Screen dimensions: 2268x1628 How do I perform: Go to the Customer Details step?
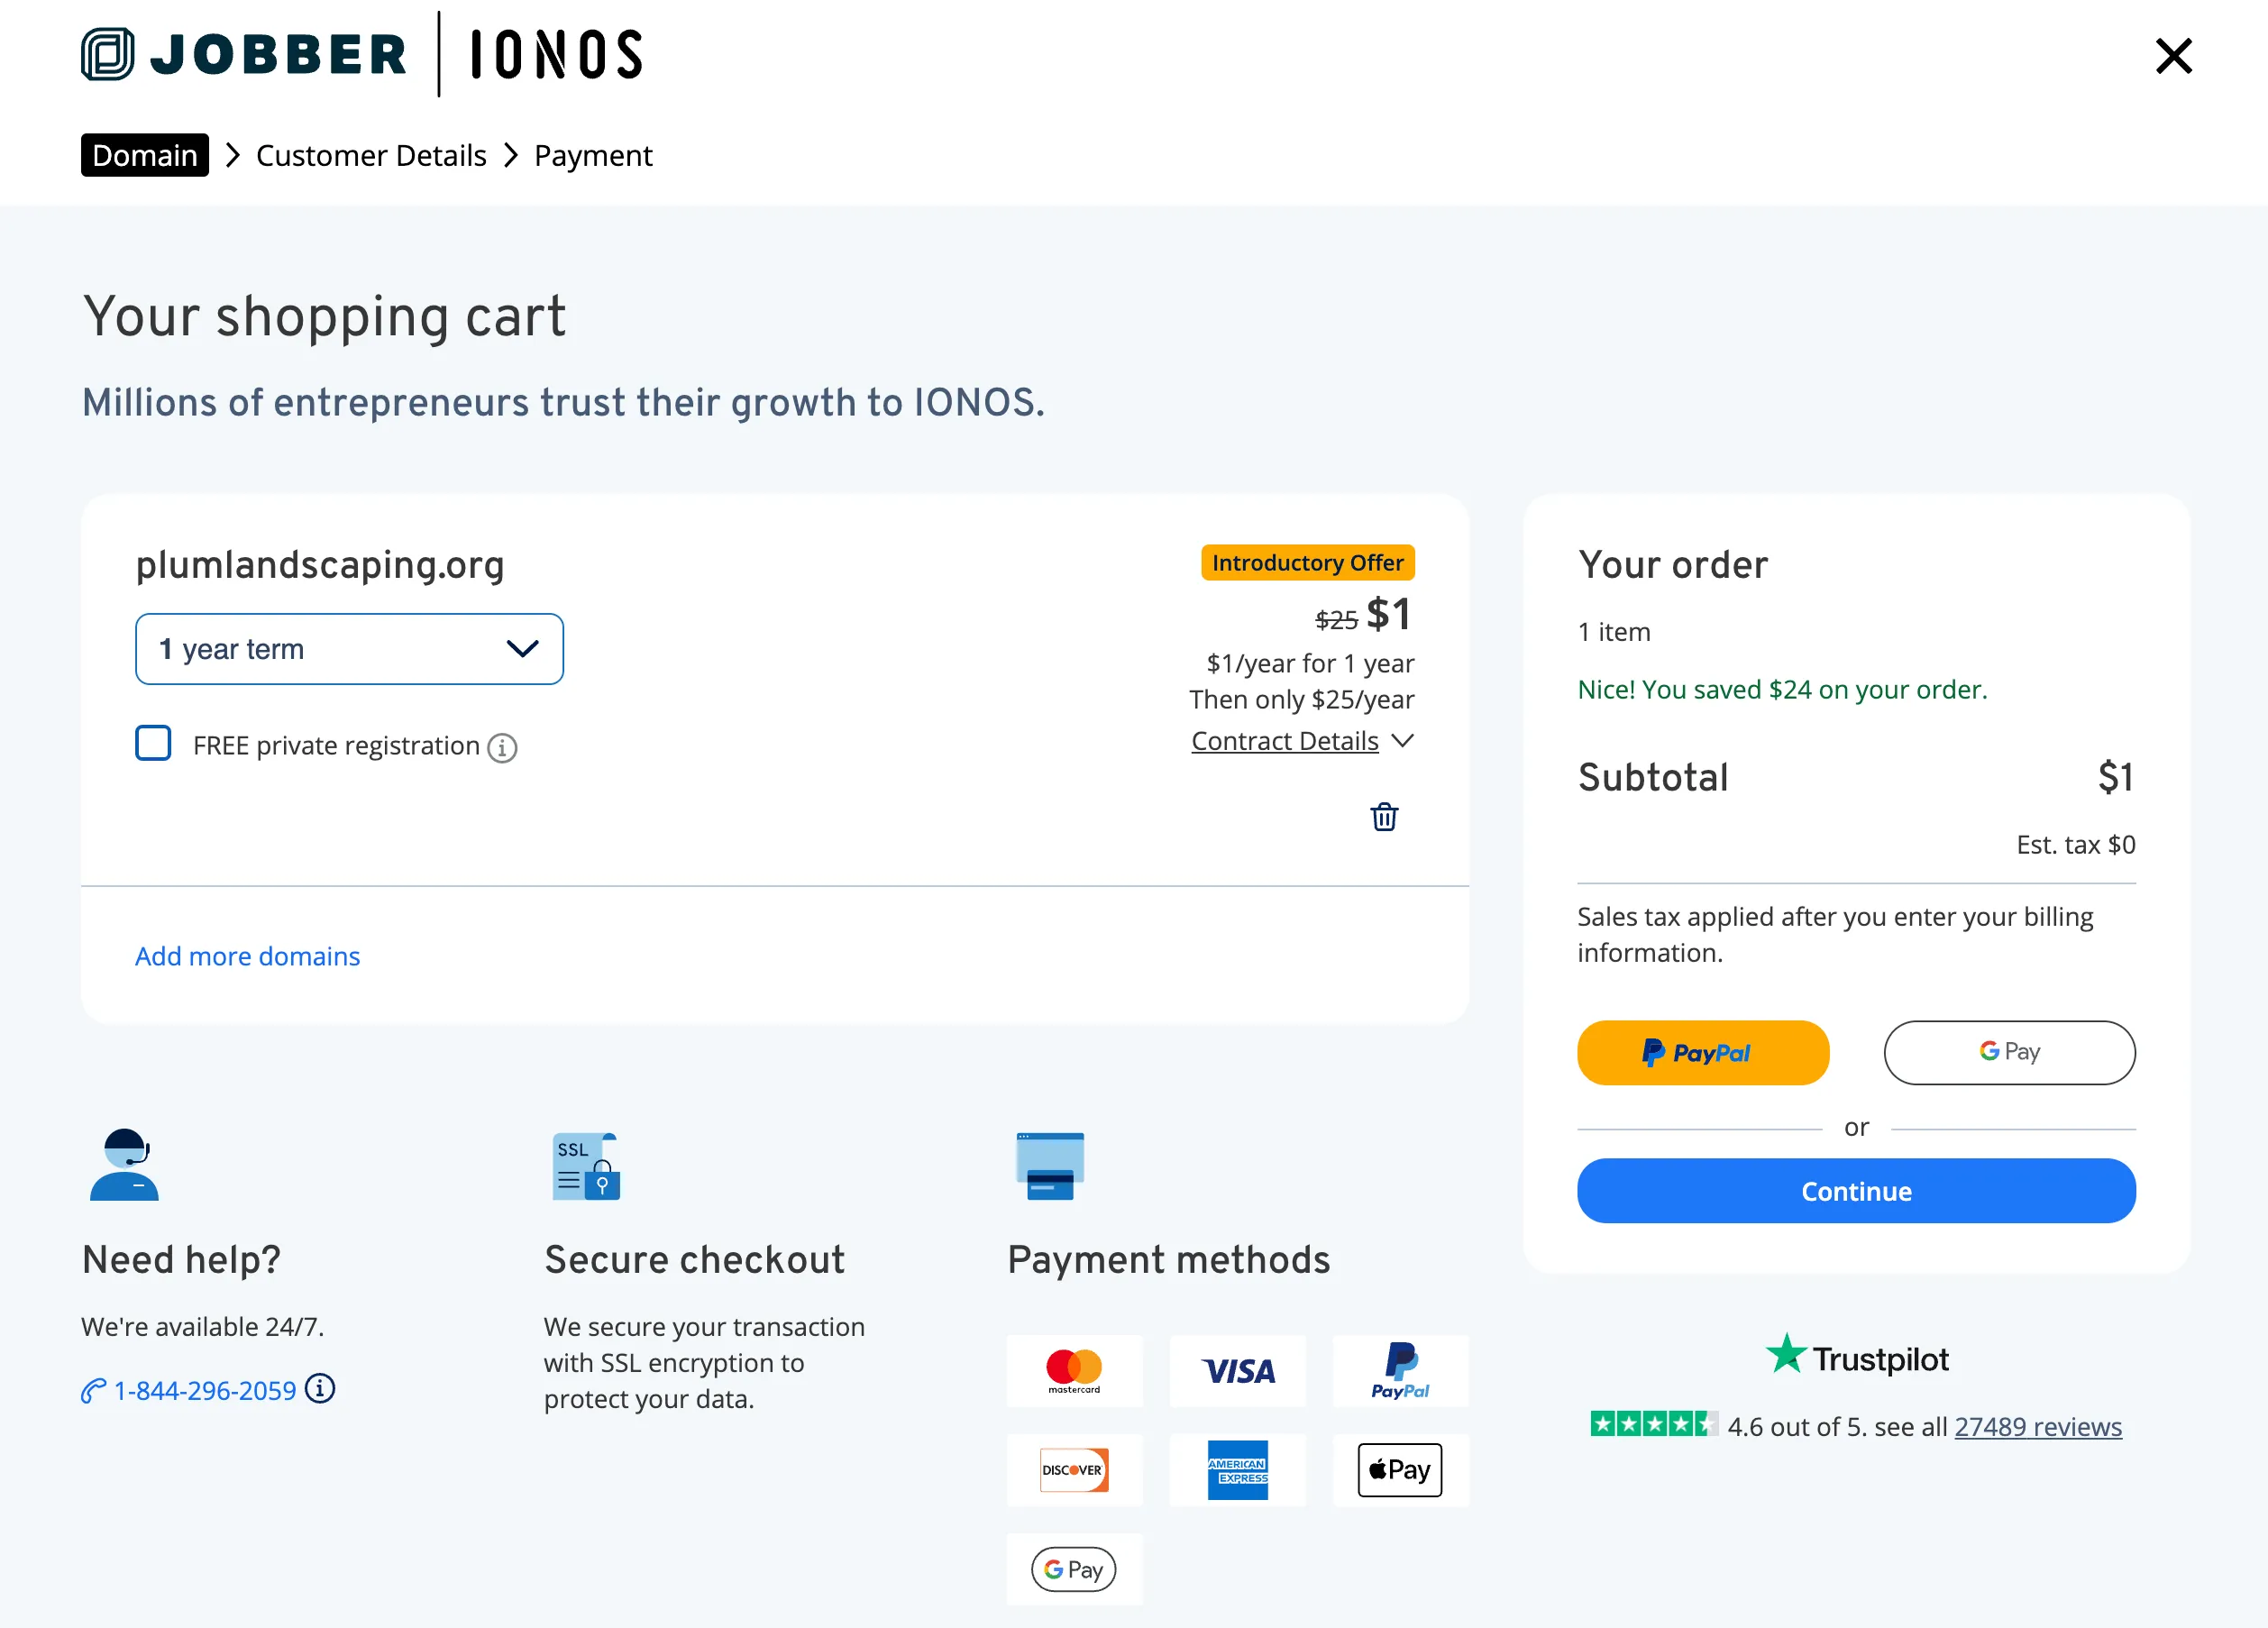[x=371, y=155]
